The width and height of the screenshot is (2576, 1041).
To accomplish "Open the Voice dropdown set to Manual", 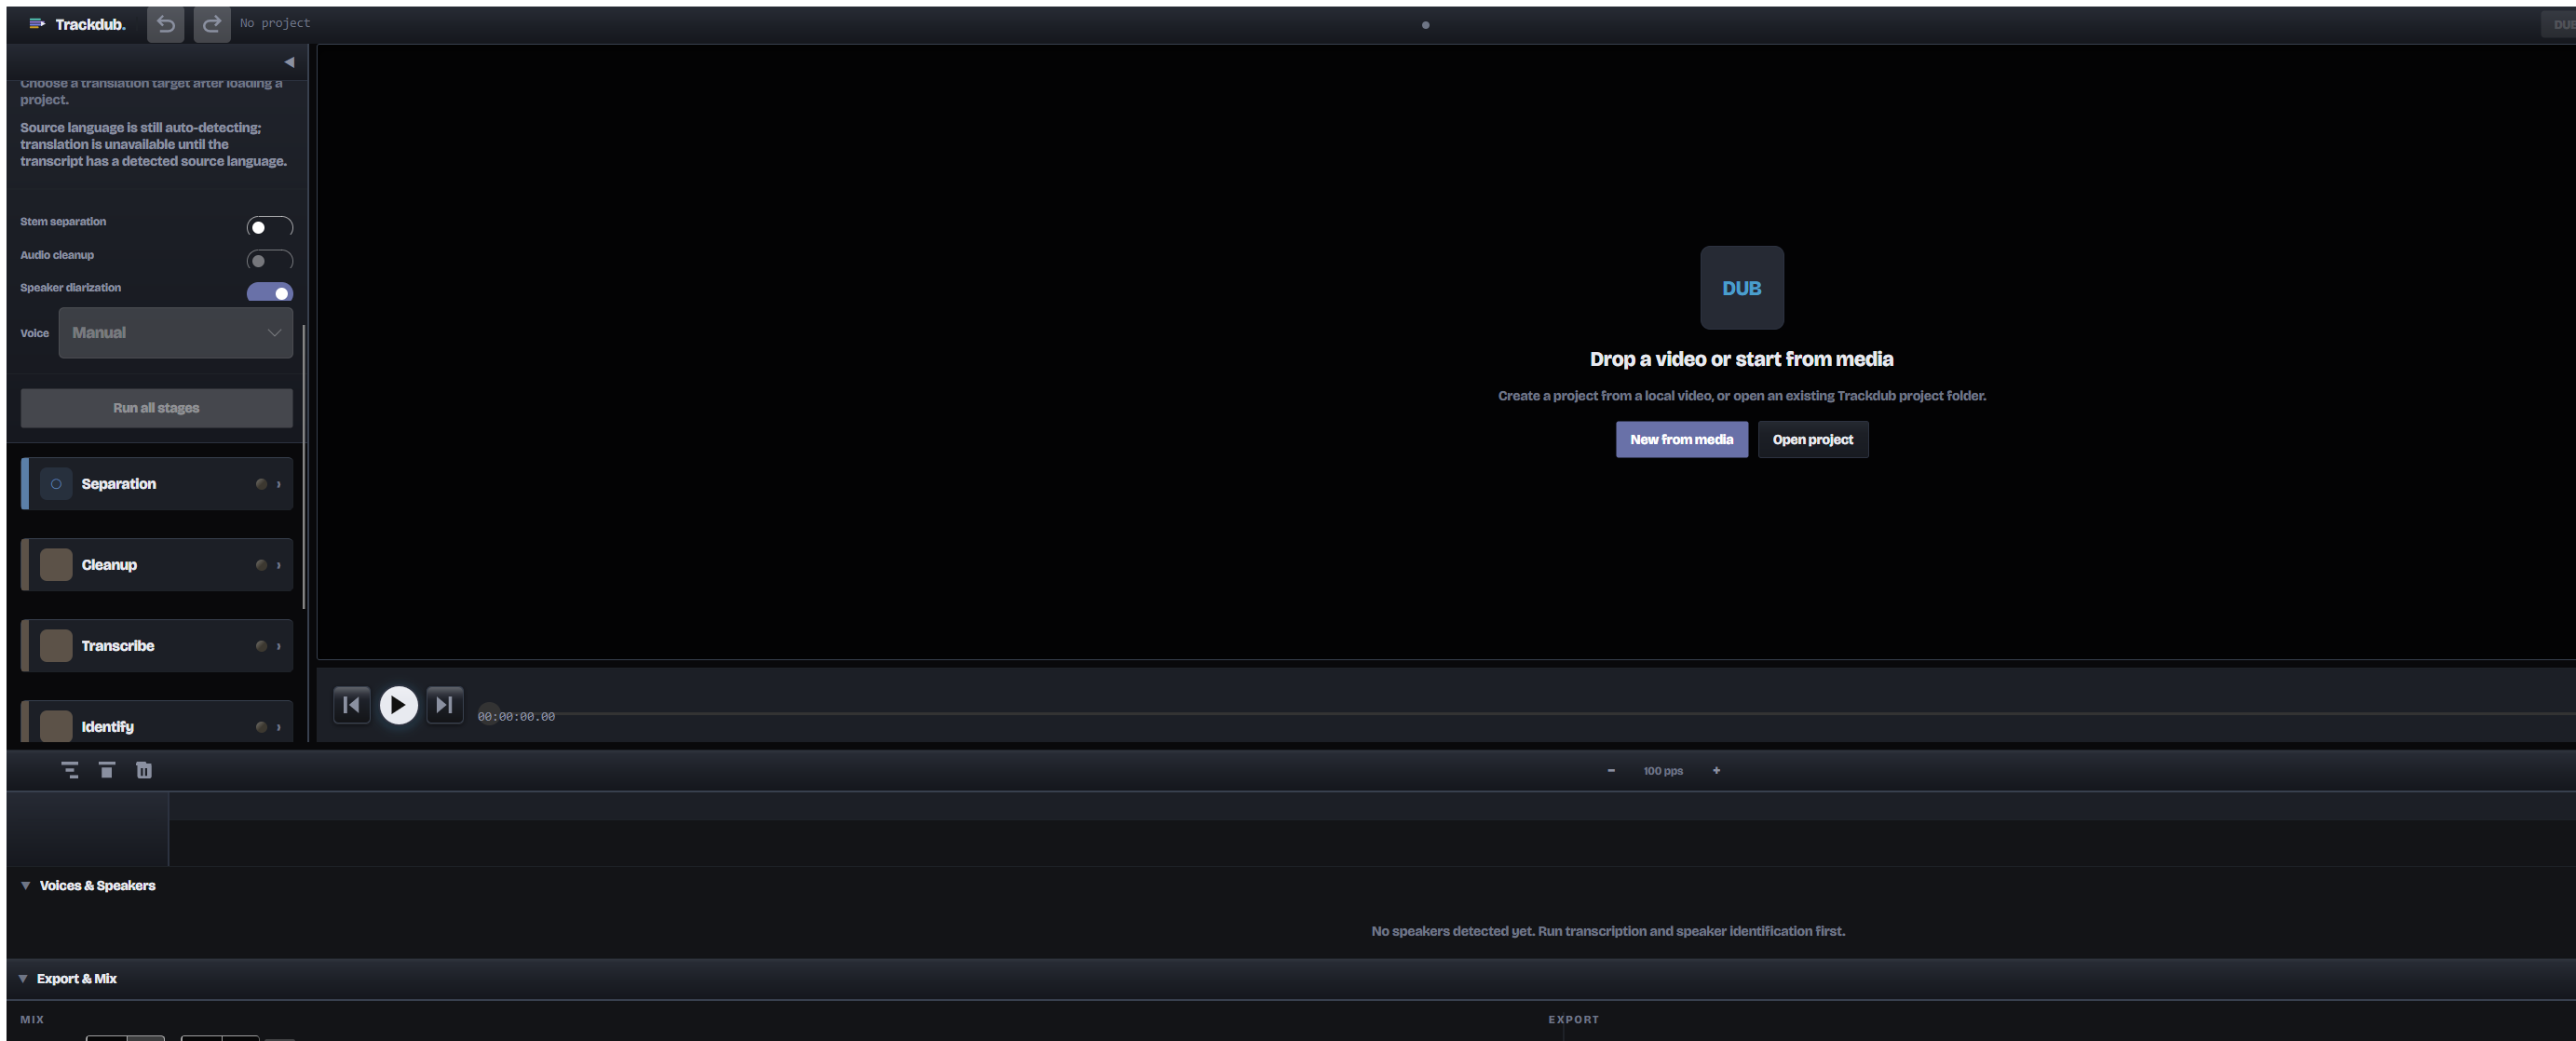I will (x=176, y=333).
